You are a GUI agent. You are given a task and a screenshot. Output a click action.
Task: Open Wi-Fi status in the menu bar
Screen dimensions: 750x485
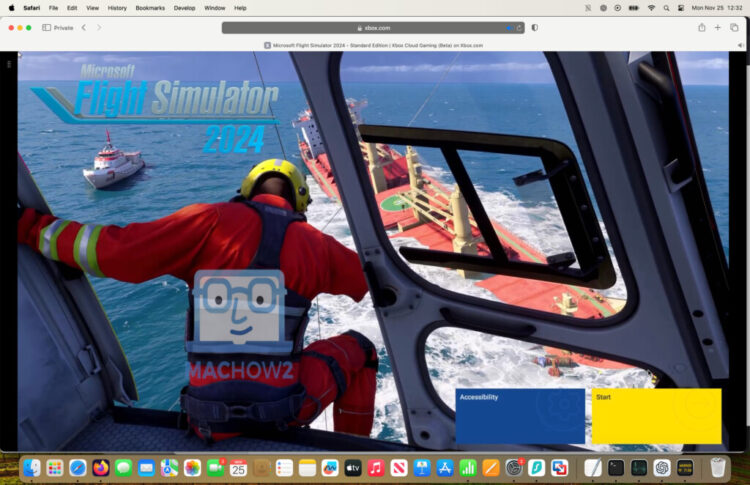pyautogui.click(x=651, y=8)
